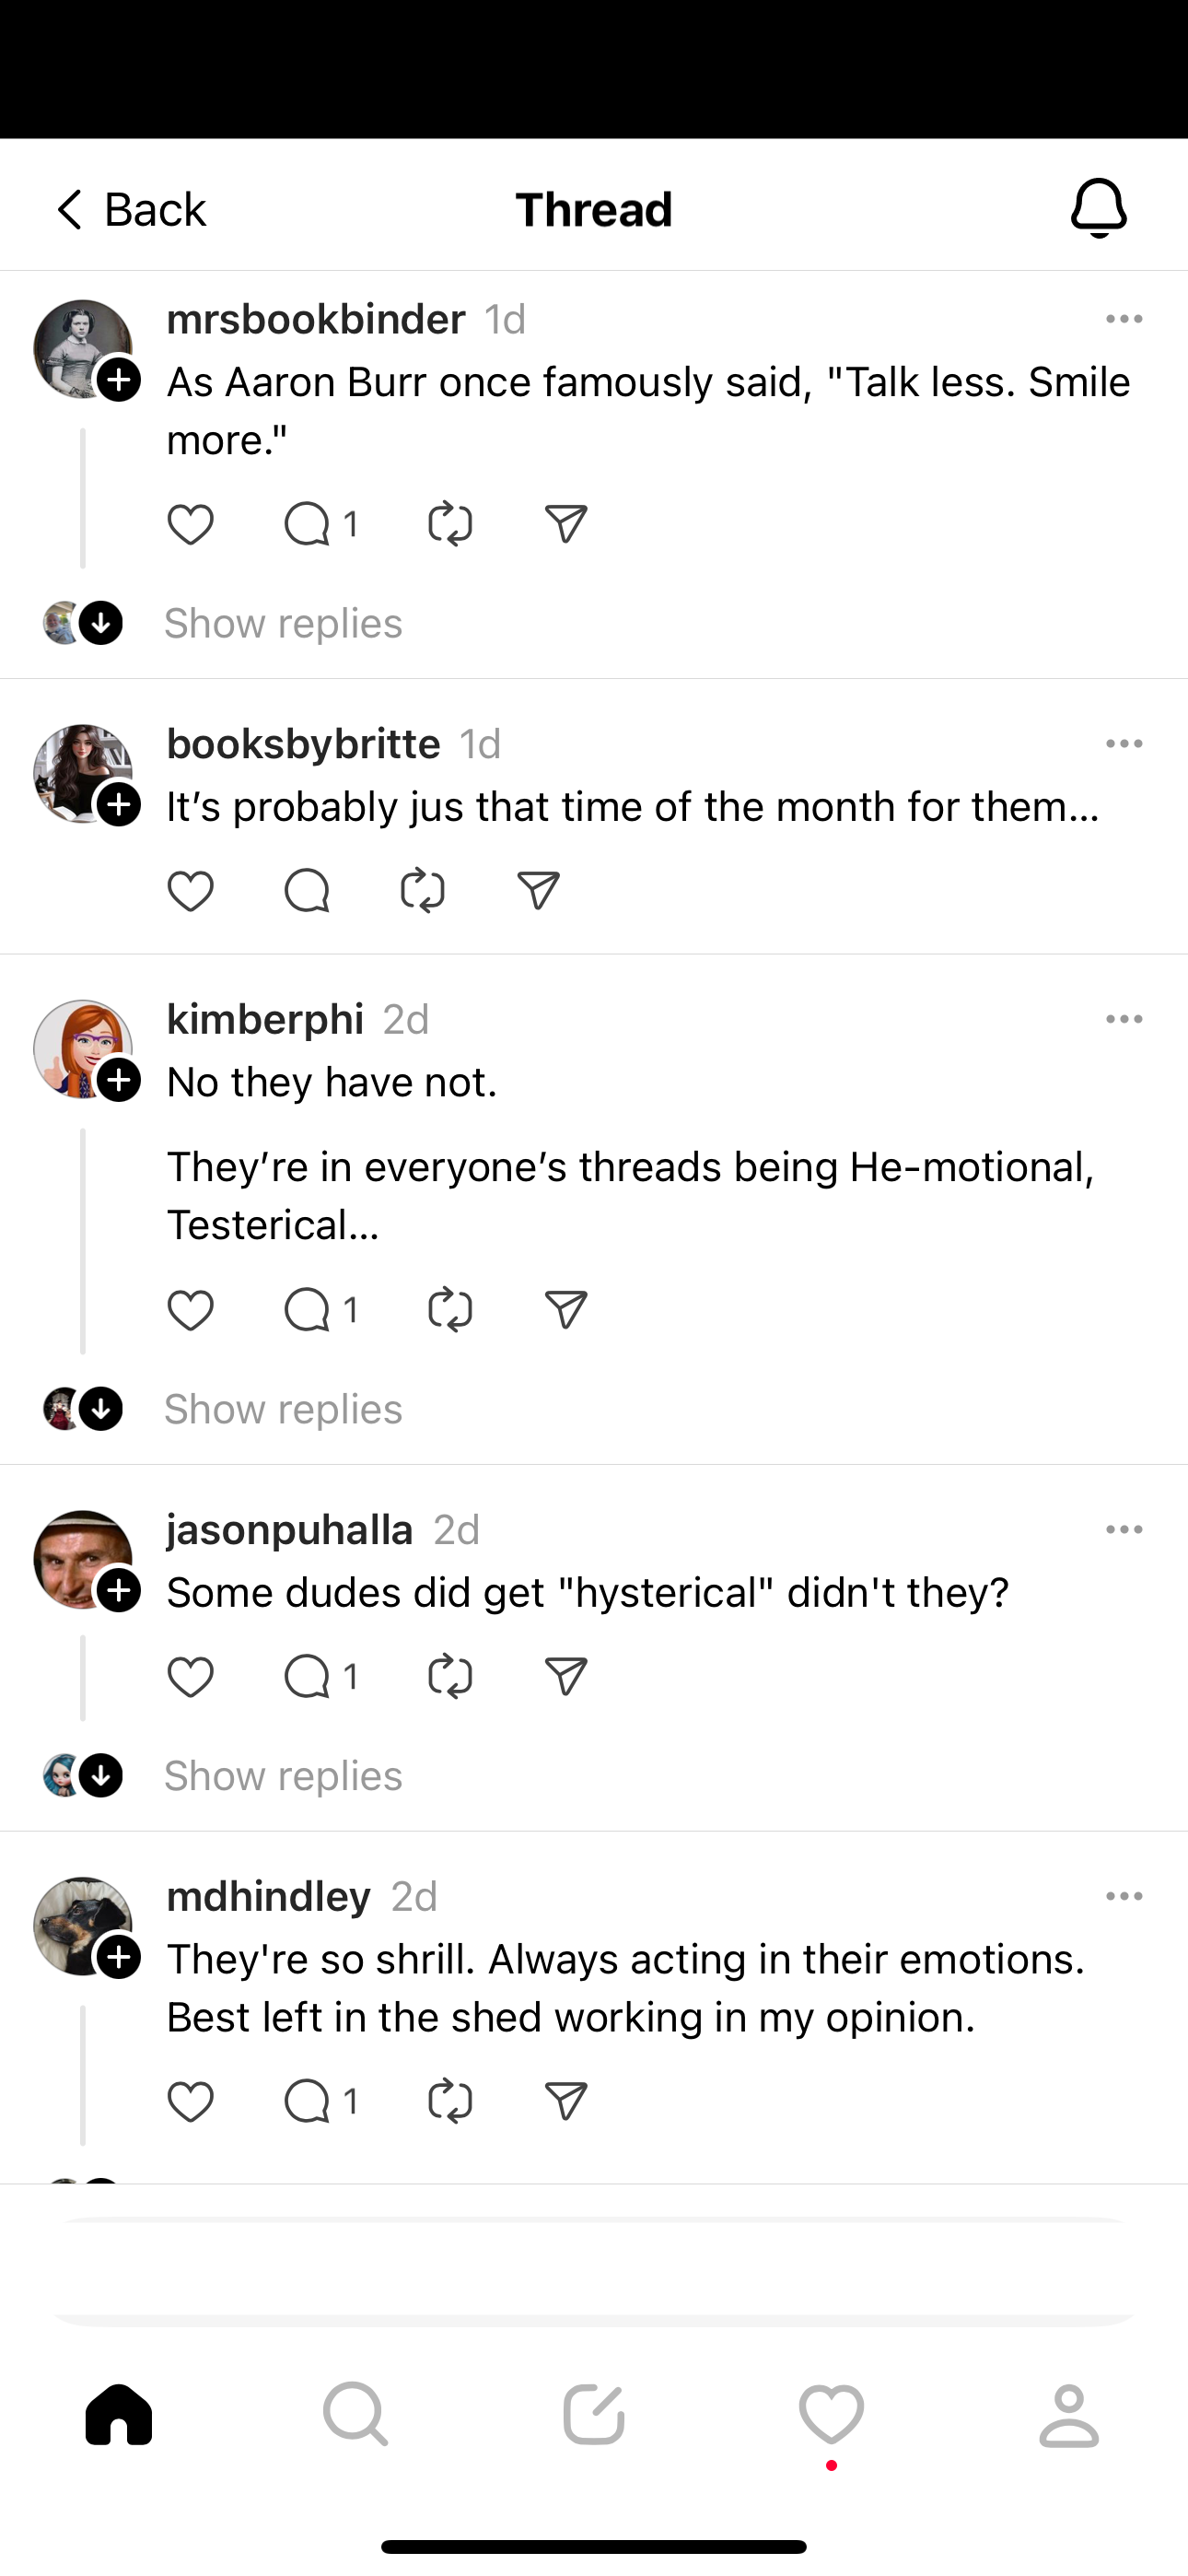Like booksbybritte's reply
The image size is (1188, 2576).
coord(190,891)
